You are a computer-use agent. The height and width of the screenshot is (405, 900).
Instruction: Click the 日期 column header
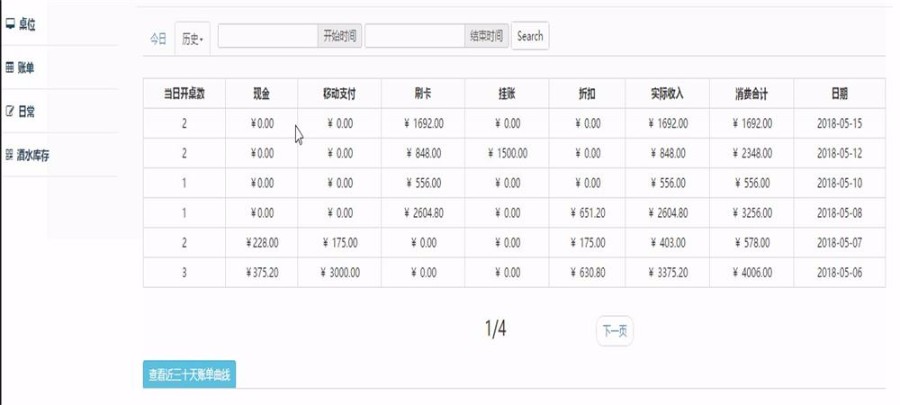tap(839, 94)
